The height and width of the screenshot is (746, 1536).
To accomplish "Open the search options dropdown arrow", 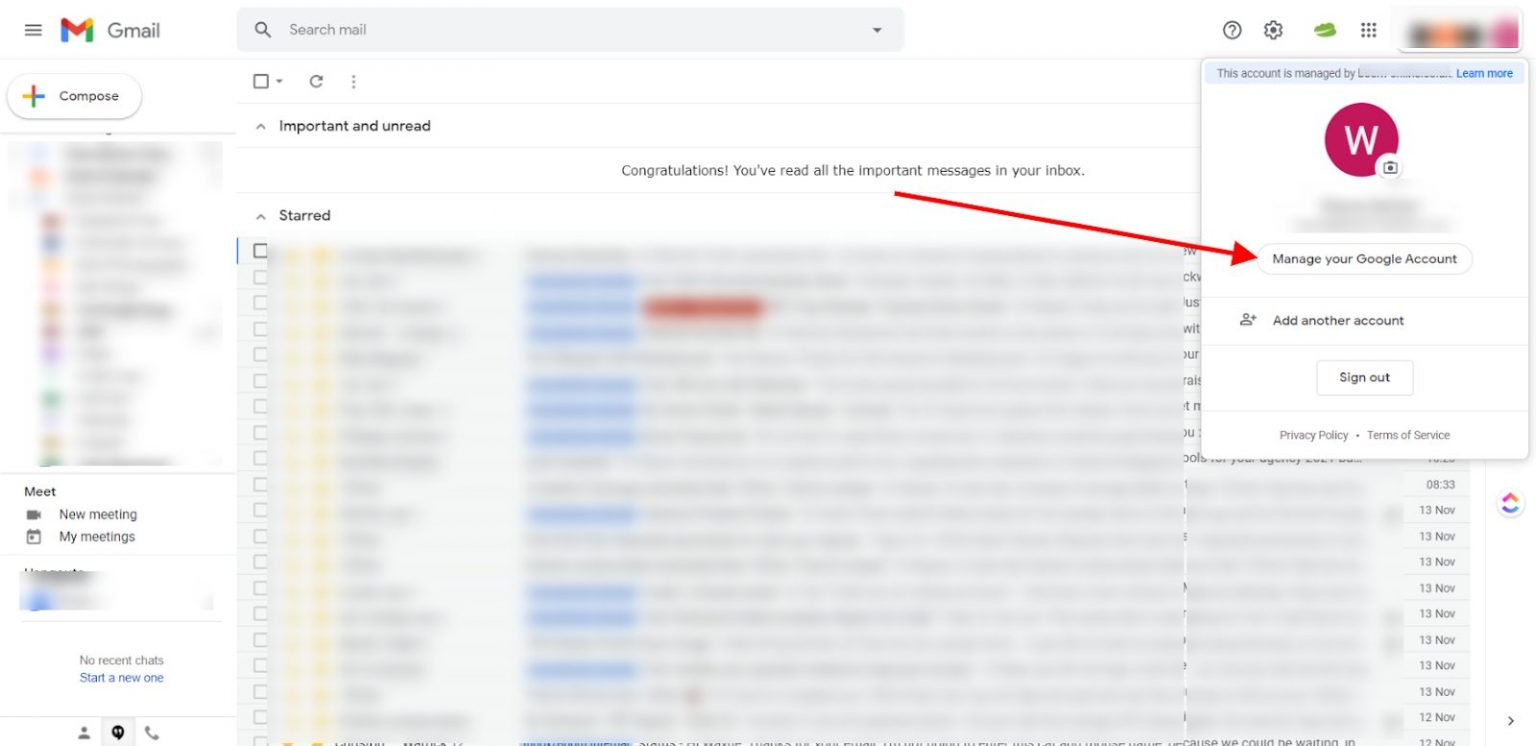I will [877, 30].
